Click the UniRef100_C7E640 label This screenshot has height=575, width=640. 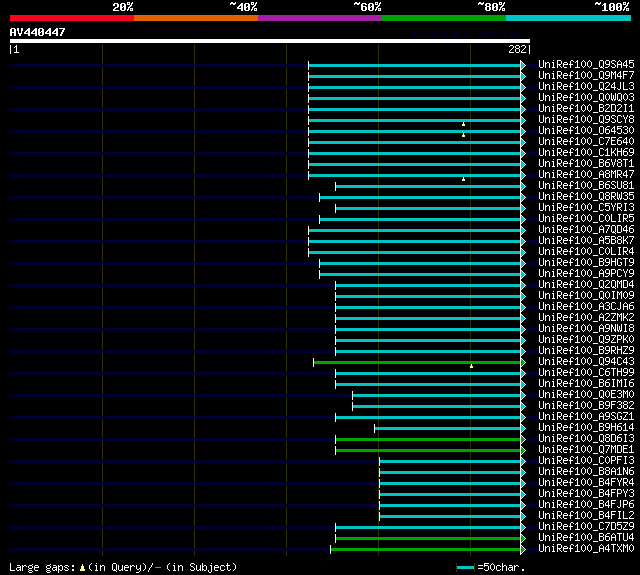click(586, 142)
